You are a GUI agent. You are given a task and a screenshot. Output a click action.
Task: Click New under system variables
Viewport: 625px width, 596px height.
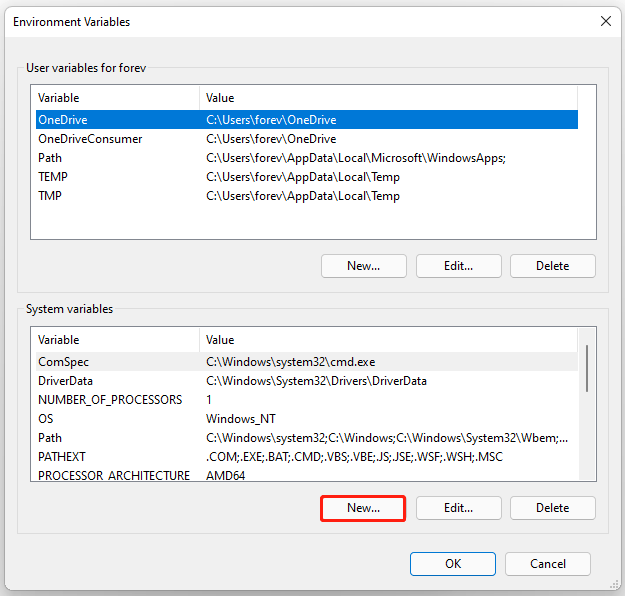(x=363, y=508)
